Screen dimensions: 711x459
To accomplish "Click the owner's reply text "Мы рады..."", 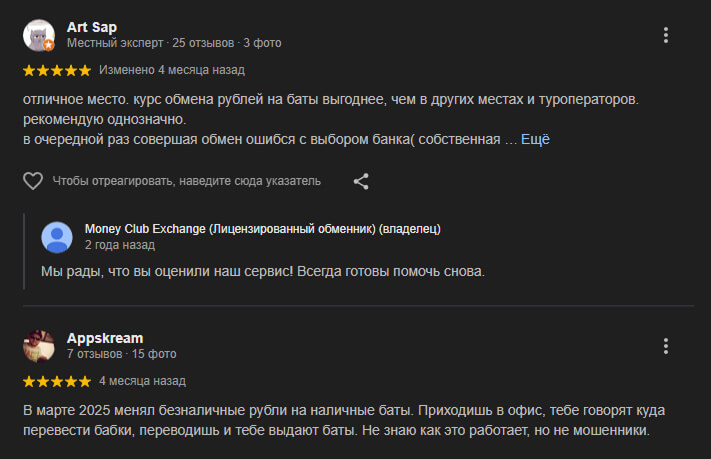I will tap(262, 272).
